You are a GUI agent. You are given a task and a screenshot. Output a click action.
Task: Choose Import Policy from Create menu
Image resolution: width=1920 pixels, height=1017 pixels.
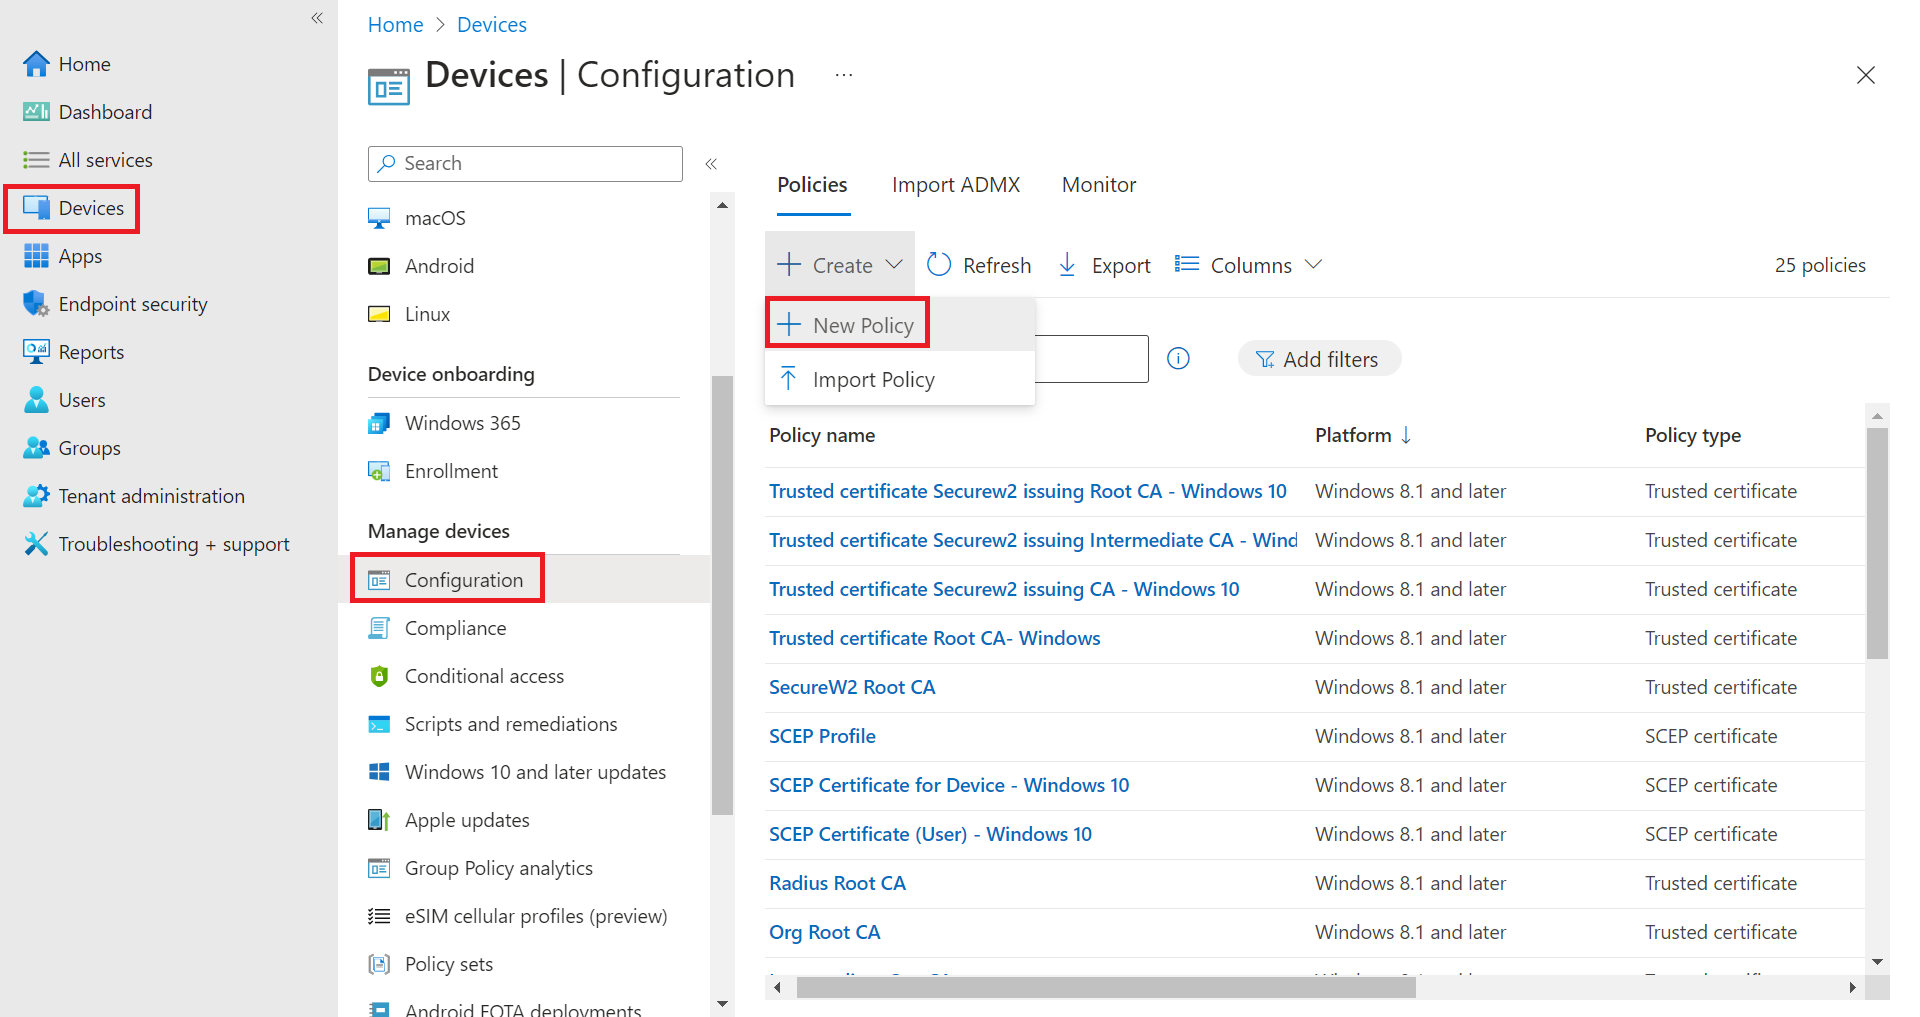pos(900,379)
